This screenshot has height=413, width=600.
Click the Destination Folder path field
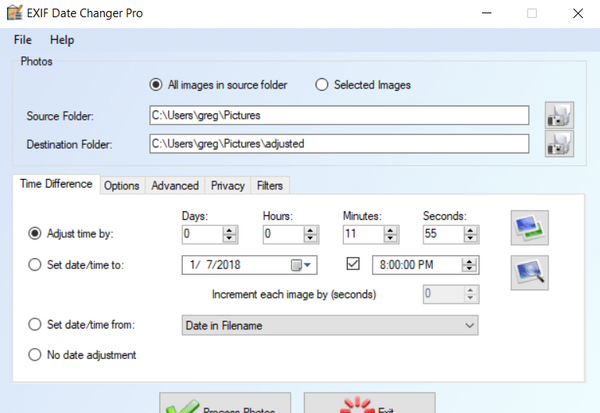coord(339,144)
